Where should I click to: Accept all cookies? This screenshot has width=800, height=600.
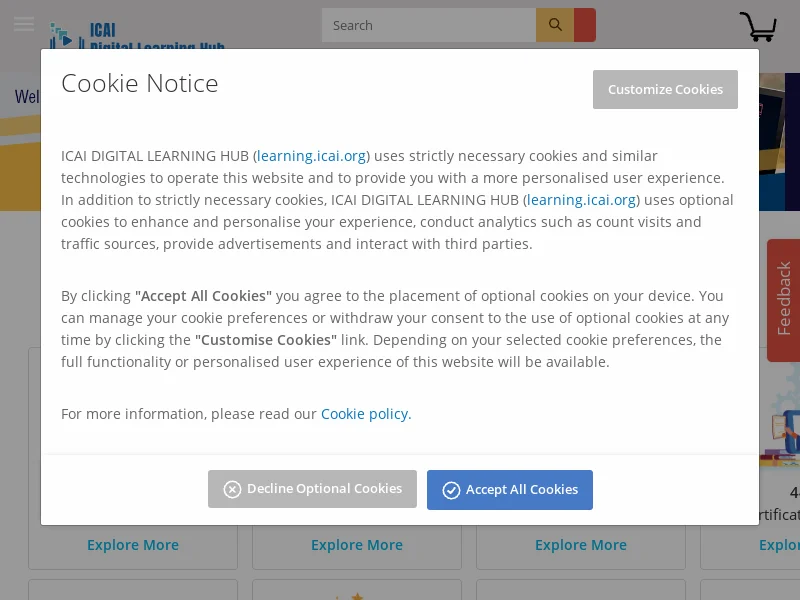510,490
